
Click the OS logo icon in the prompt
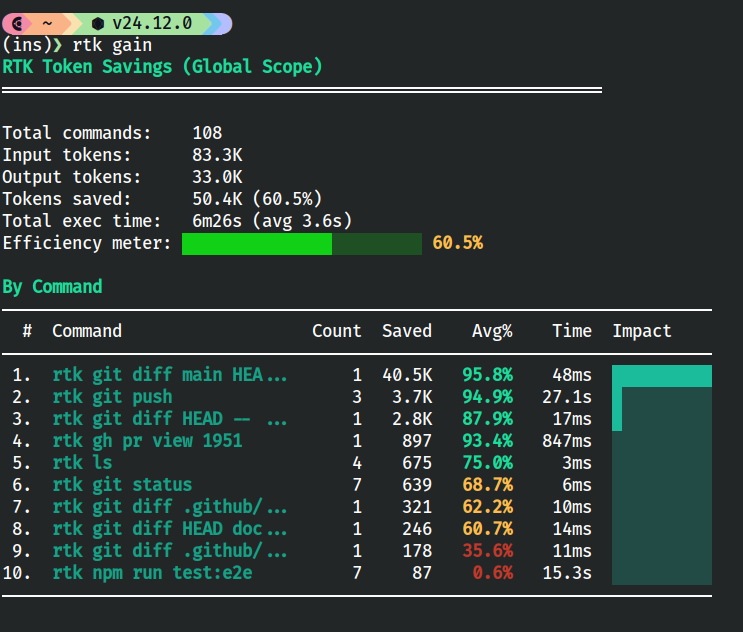click(x=18, y=23)
